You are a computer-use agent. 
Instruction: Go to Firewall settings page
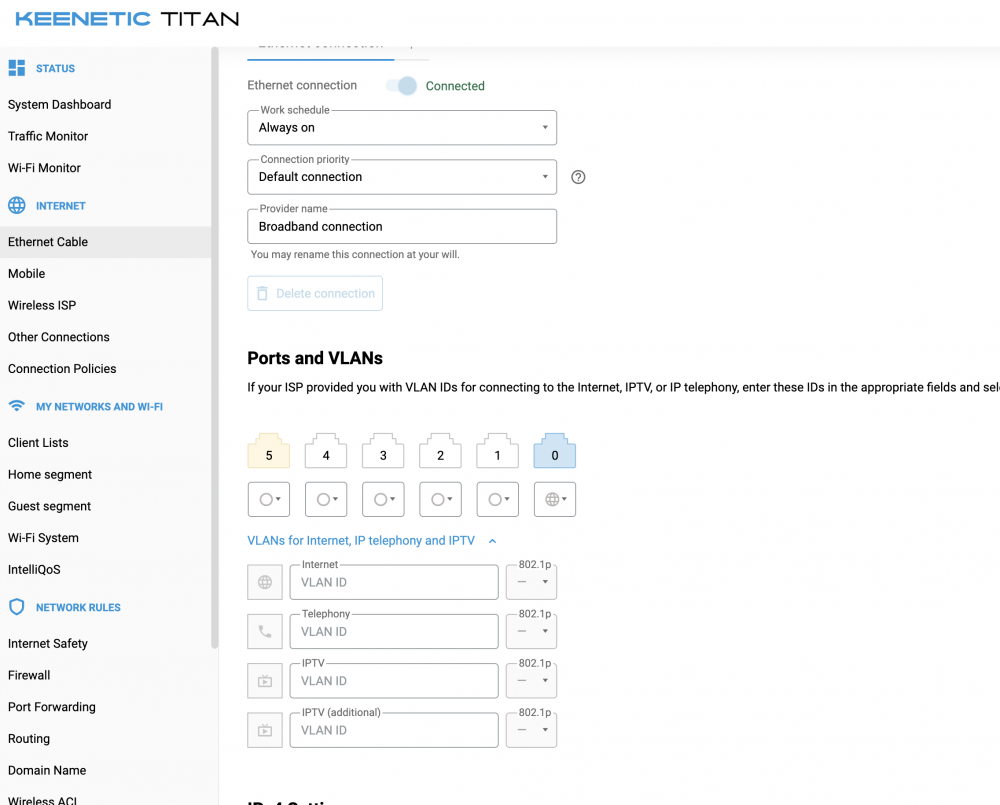pos(29,675)
